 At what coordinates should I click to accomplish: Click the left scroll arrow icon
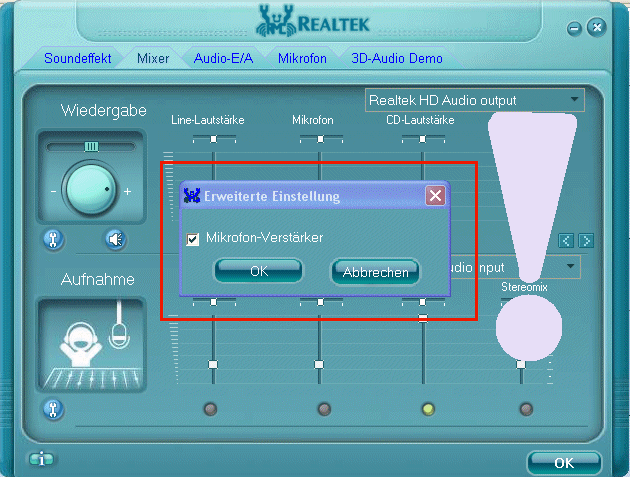[566, 240]
